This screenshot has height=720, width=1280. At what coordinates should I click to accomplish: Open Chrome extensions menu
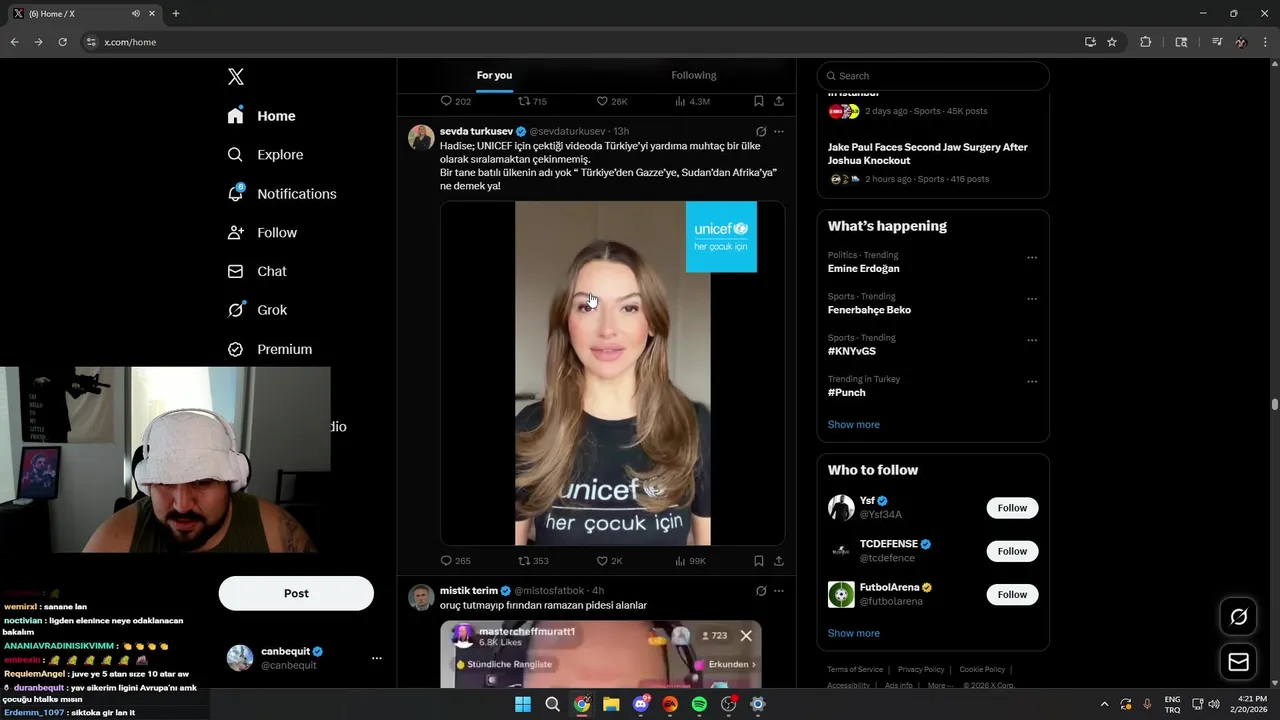pos(1146,42)
